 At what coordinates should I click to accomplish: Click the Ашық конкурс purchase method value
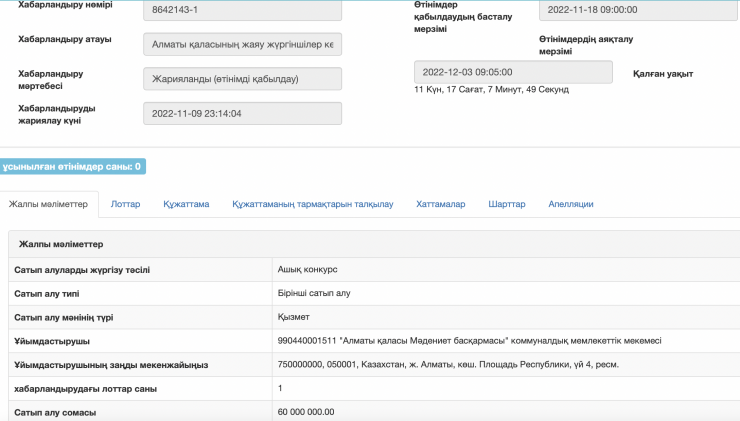pos(307,270)
